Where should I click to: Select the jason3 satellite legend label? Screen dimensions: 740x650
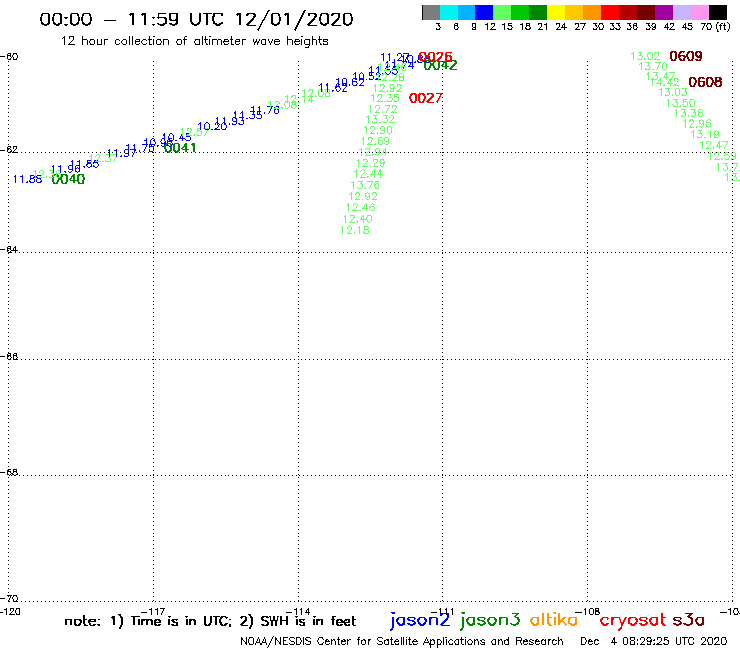click(490, 620)
